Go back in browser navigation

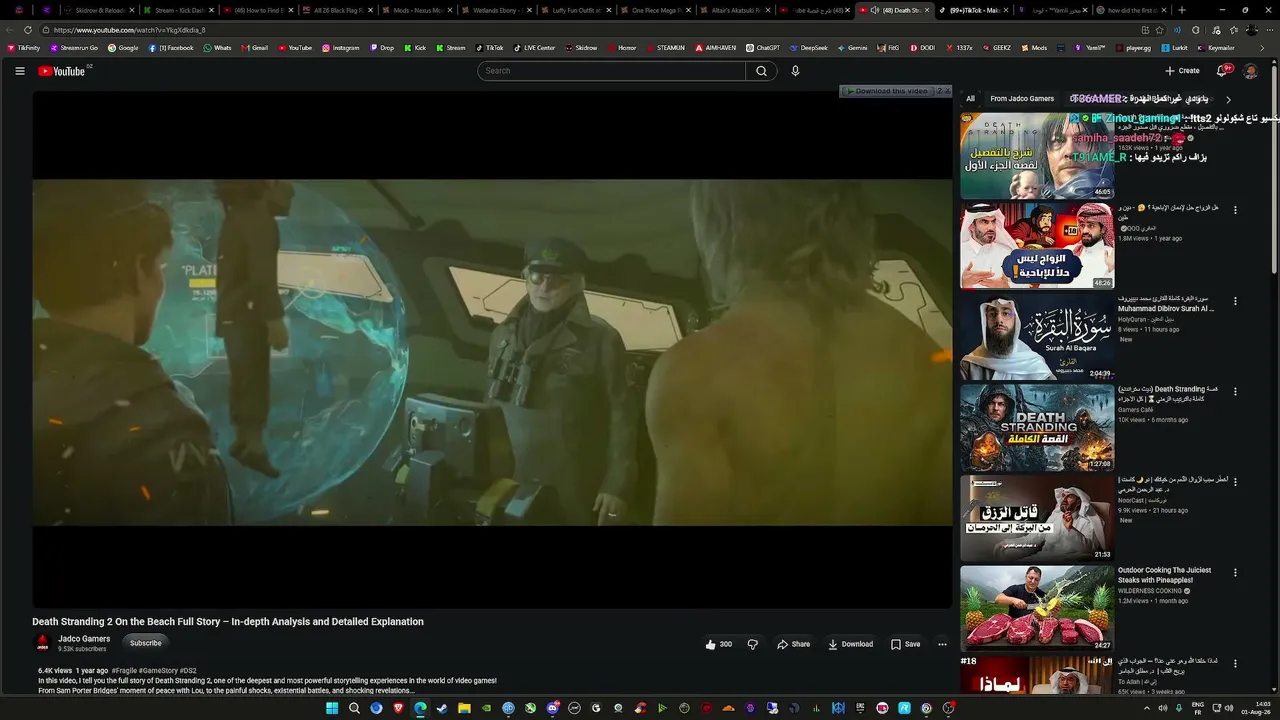(x=9, y=30)
